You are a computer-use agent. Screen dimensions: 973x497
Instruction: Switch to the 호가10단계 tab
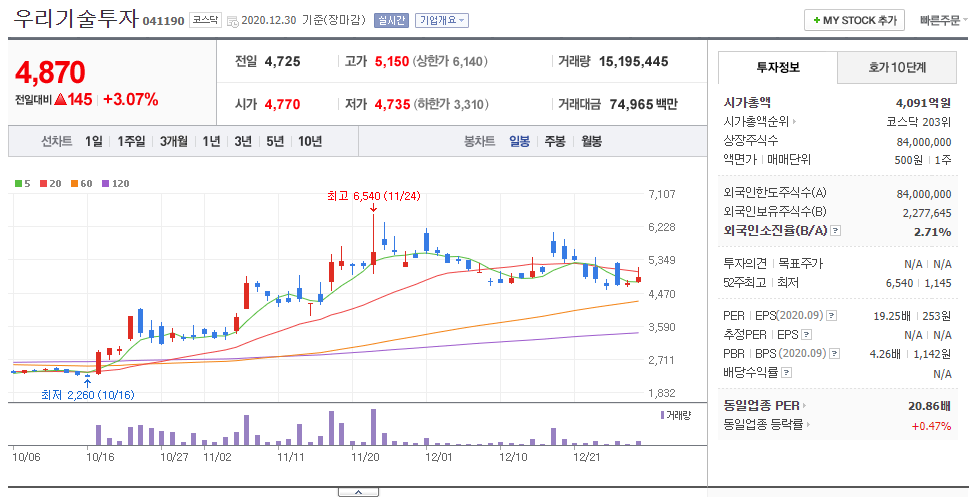(897, 67)
